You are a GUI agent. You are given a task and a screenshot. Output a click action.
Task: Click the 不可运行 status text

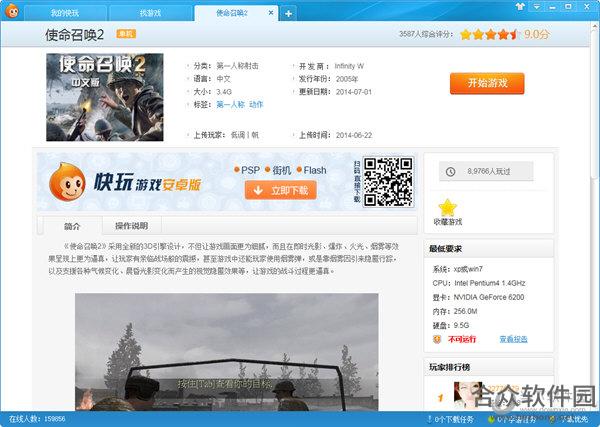(462, 339)
